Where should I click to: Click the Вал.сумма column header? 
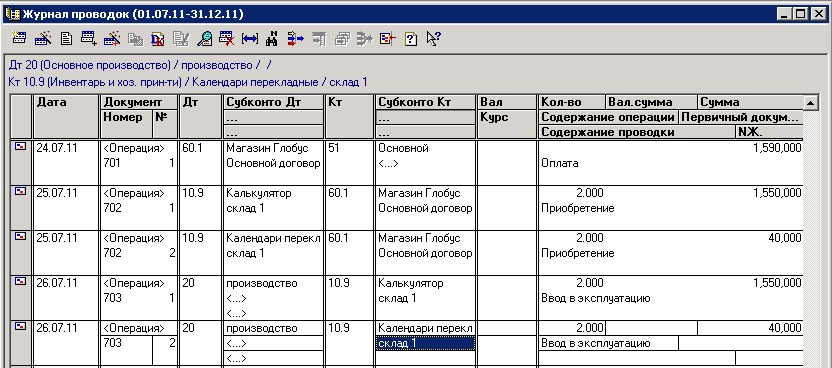651,102
